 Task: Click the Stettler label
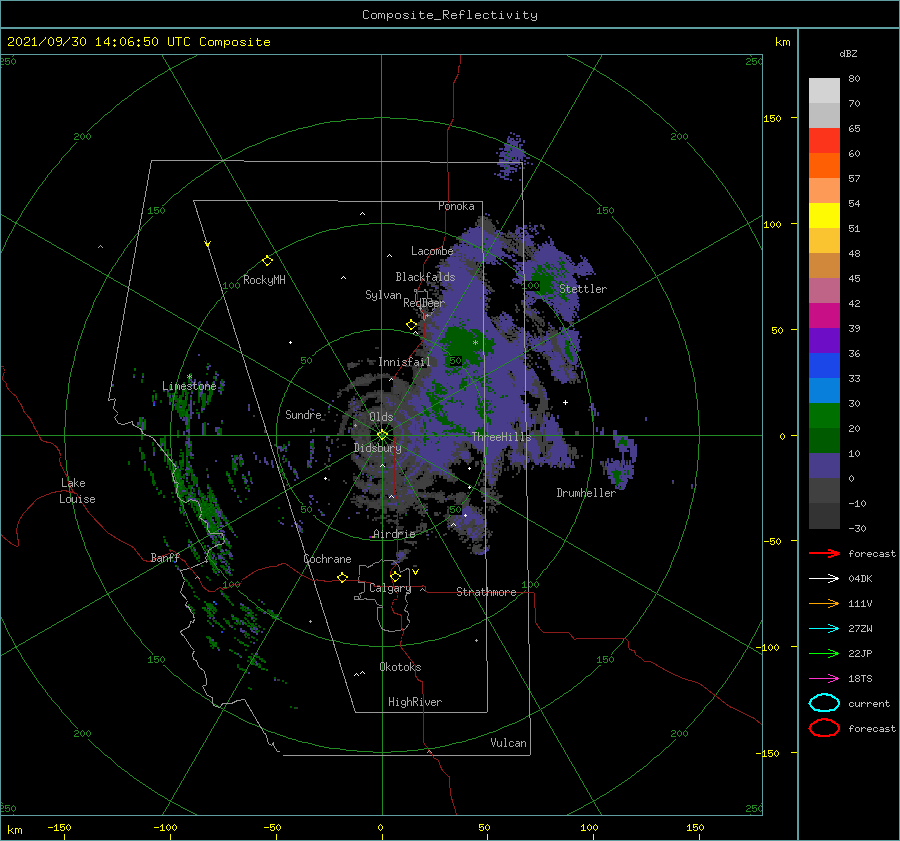coord(583,289)
